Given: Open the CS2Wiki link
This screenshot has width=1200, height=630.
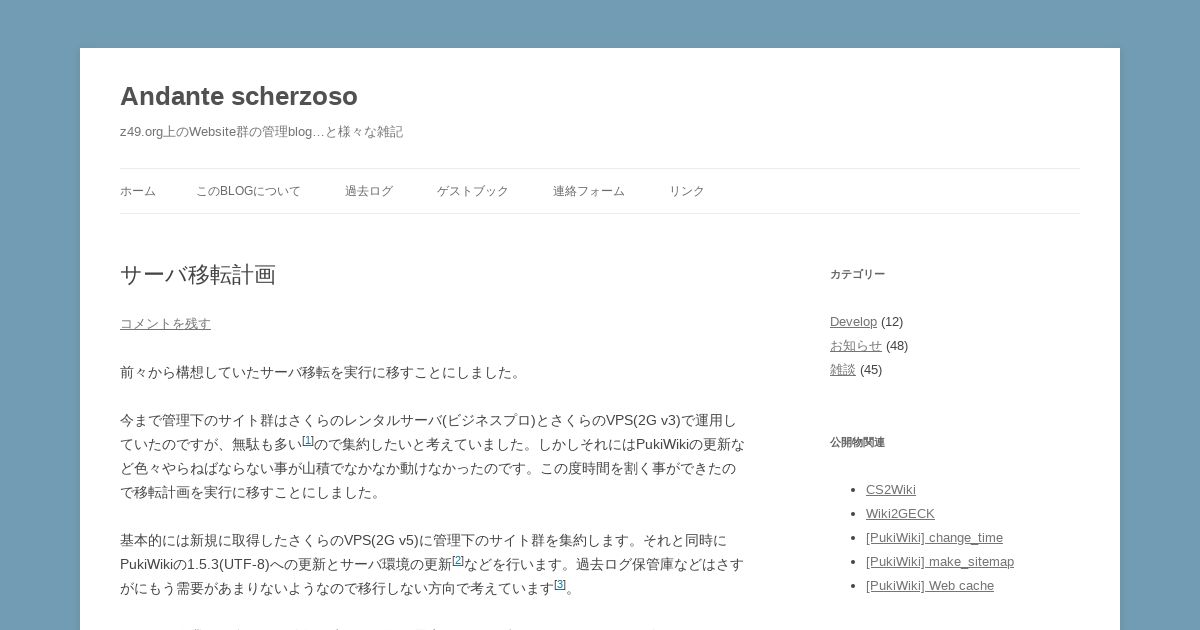Looking at the screenshot, I should pos(891,489).
